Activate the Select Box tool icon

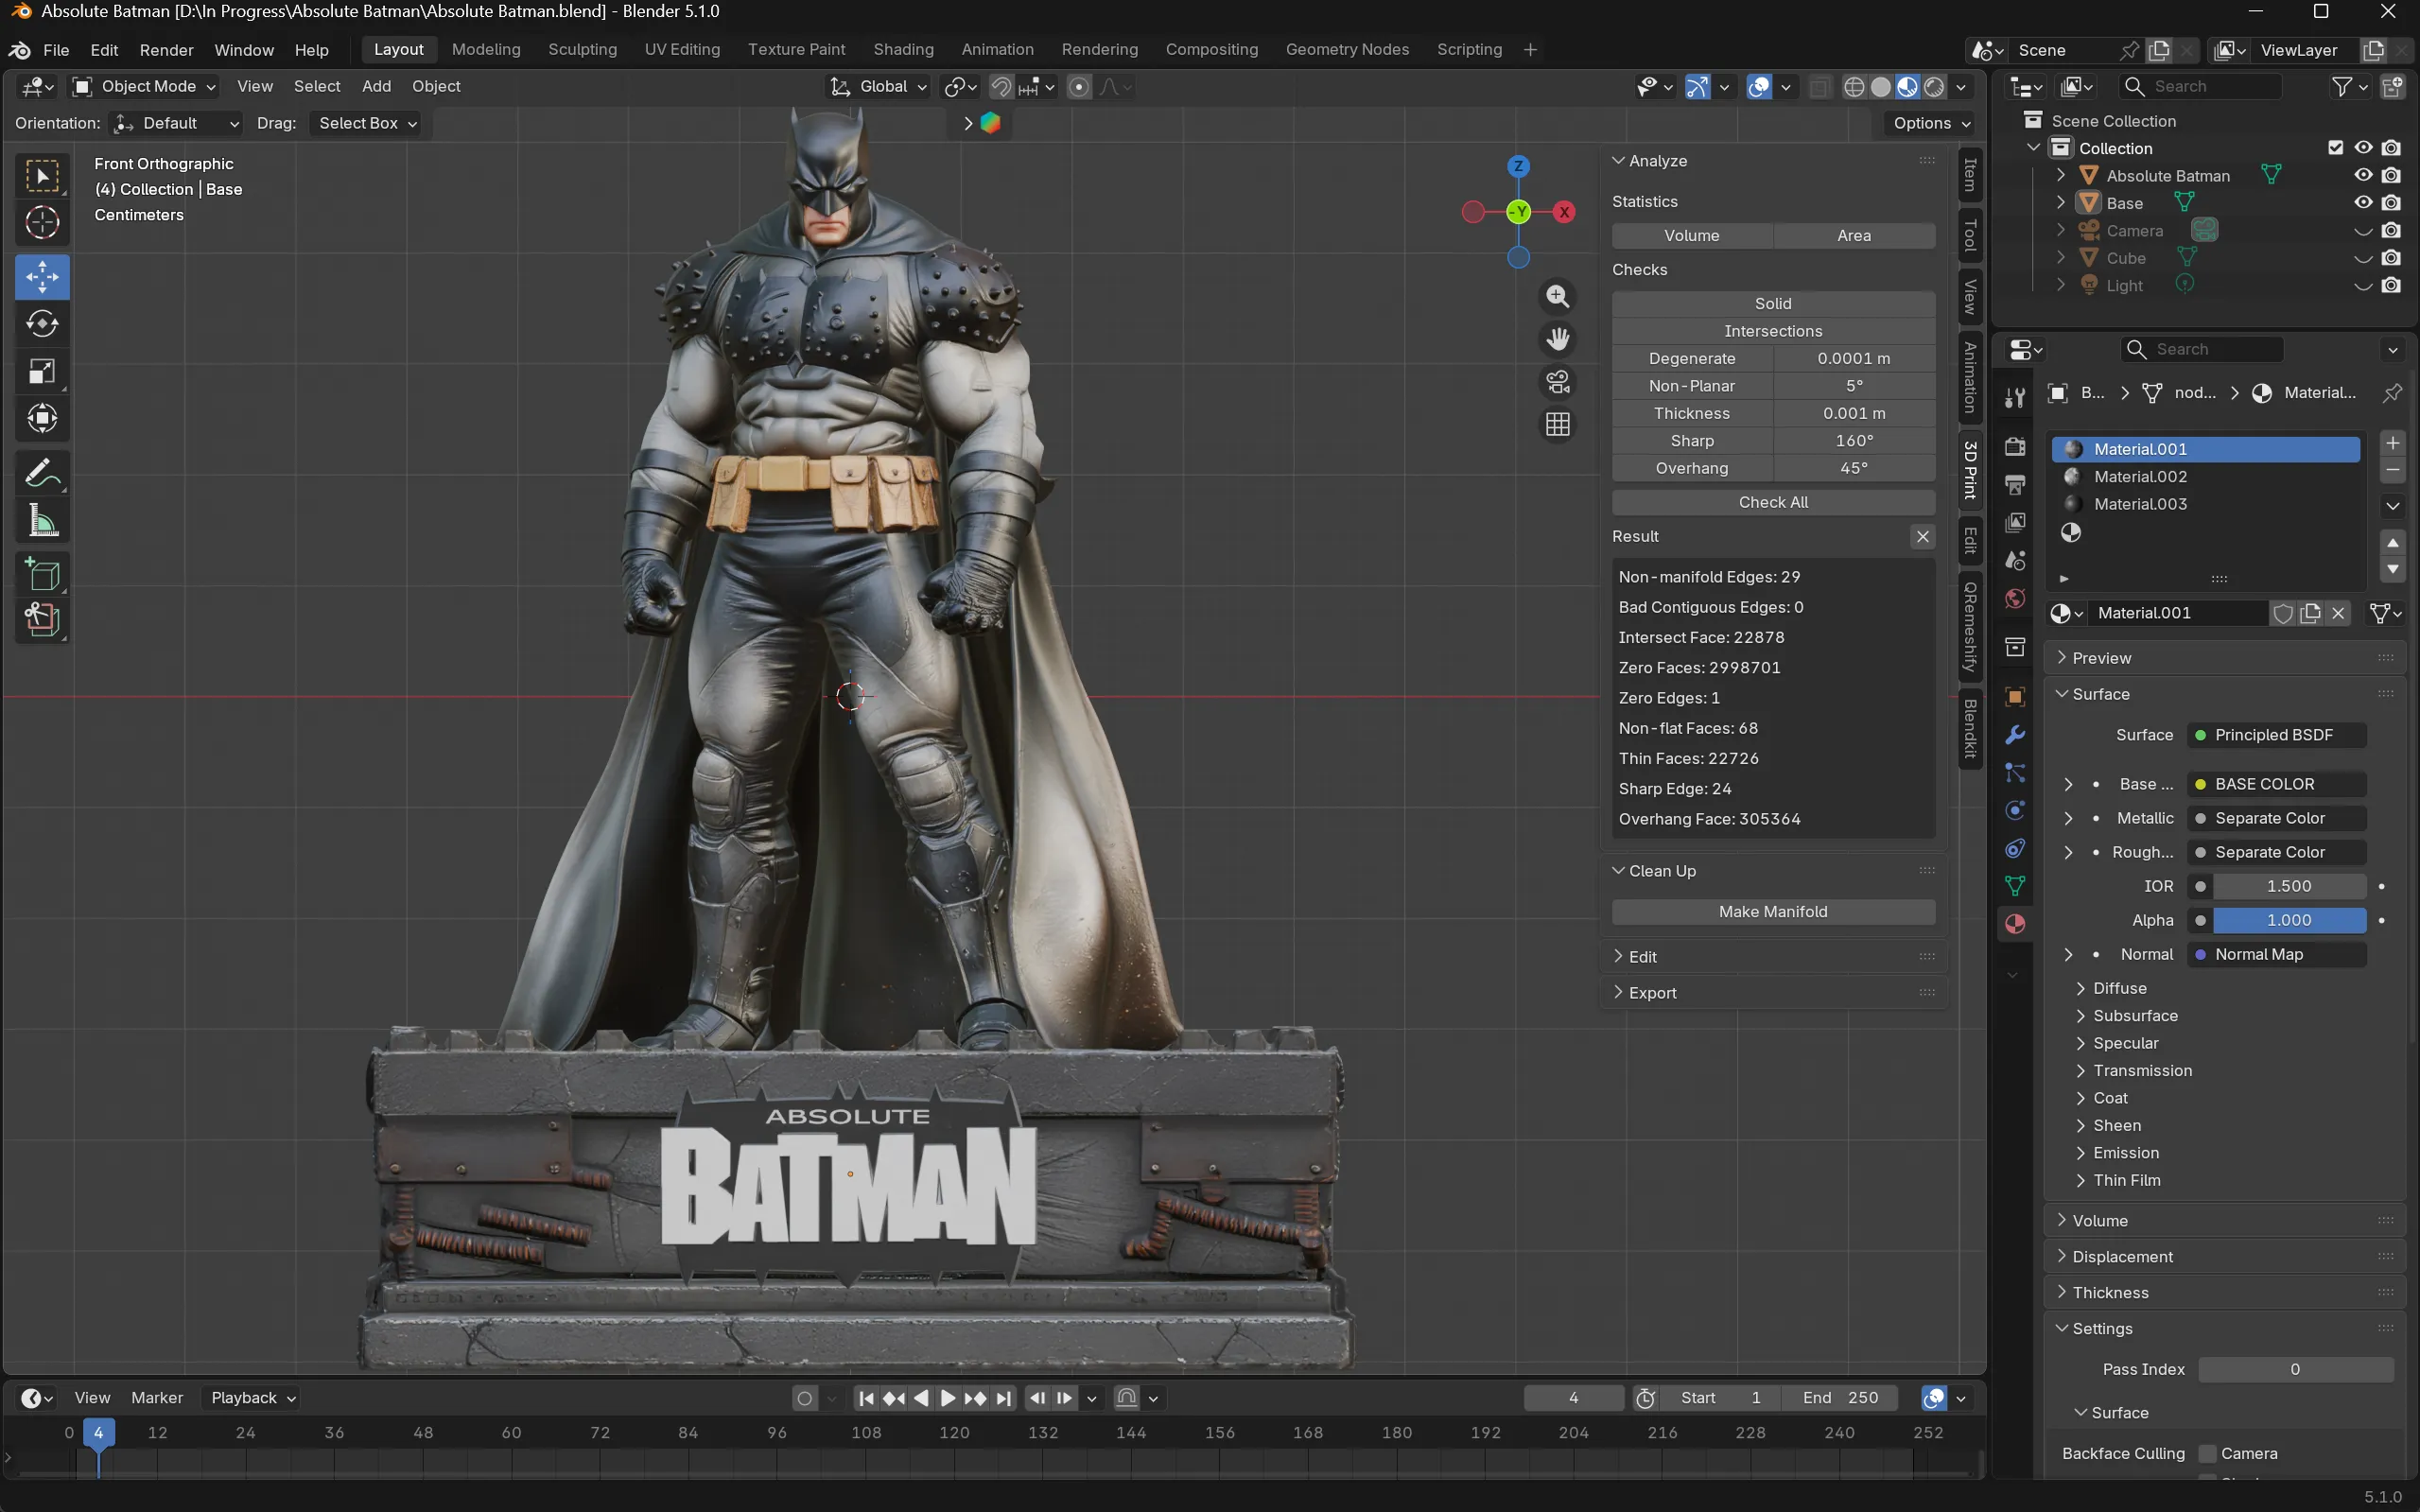[x=42, y=176]
